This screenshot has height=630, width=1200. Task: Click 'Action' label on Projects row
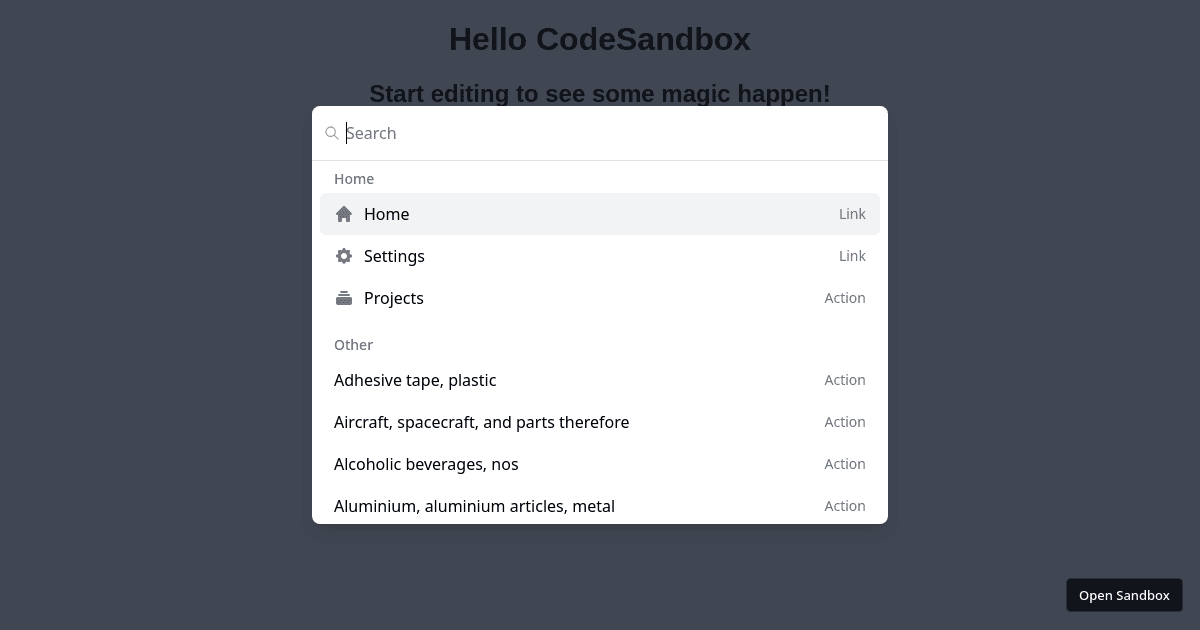point(845,298)
